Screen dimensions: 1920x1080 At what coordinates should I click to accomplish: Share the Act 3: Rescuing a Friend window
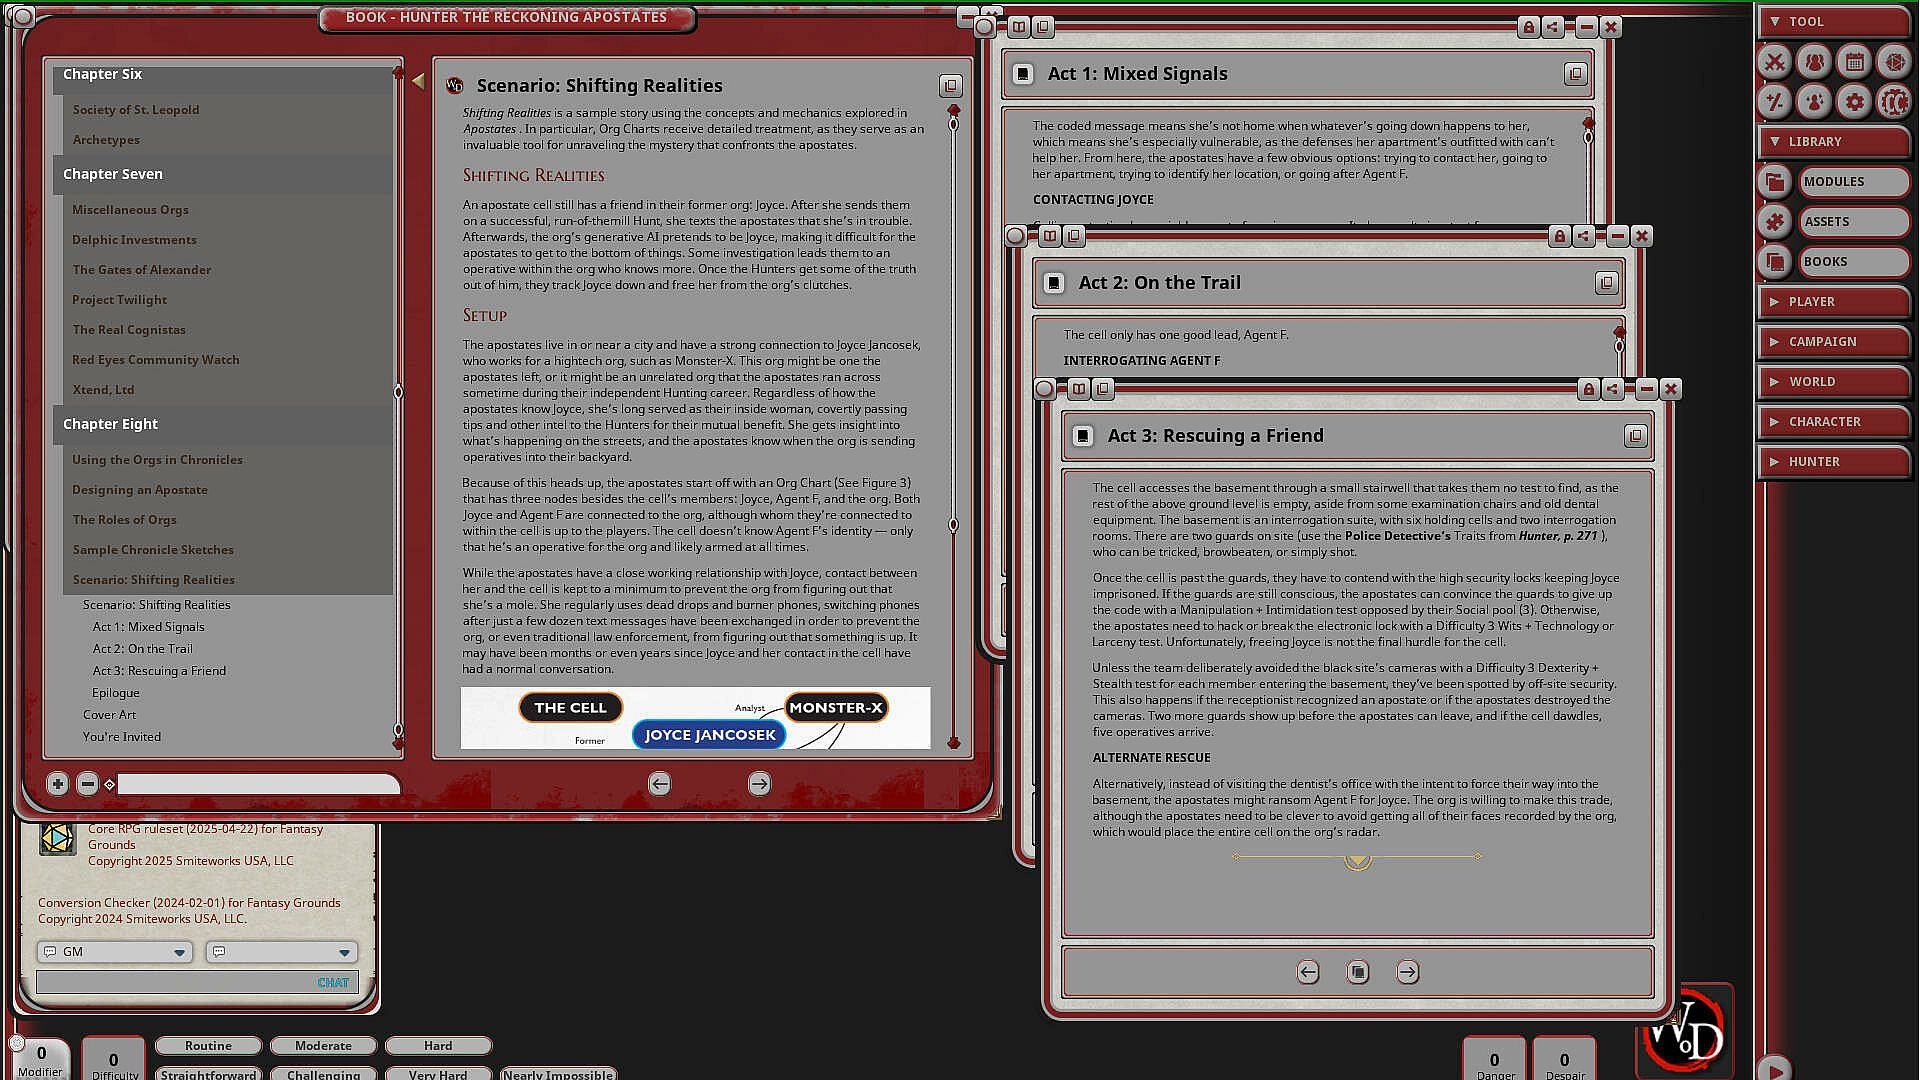point(1613,389)
